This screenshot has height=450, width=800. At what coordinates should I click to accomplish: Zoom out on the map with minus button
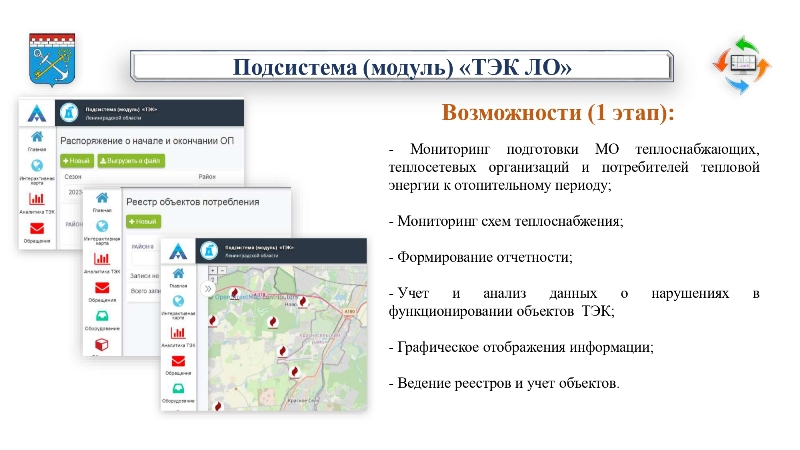pyautogui.click(x=222, y=270)
